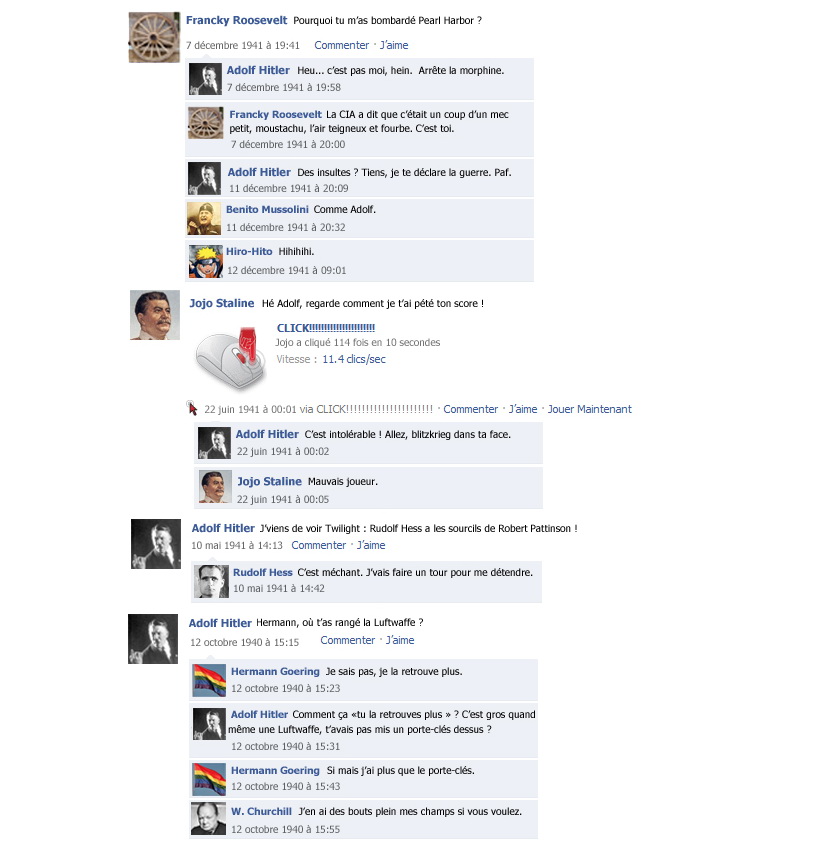Like the Pearl Harbor post with J'aime
Image resolution: width=825 pixels, height=847 pixels.
point(394,45)
